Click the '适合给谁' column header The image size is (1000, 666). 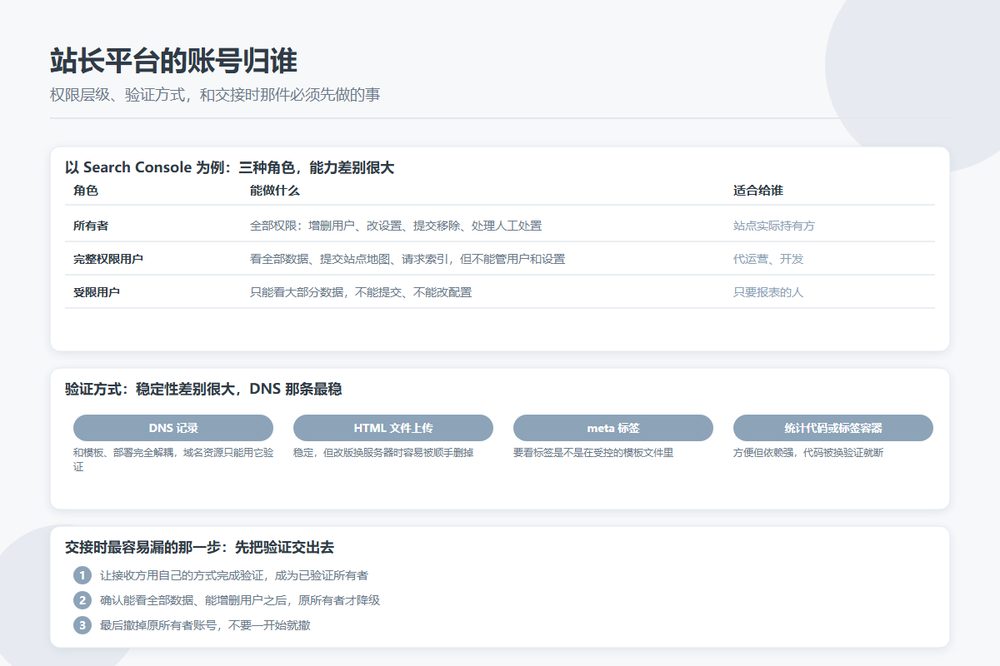tap(758, 191)
